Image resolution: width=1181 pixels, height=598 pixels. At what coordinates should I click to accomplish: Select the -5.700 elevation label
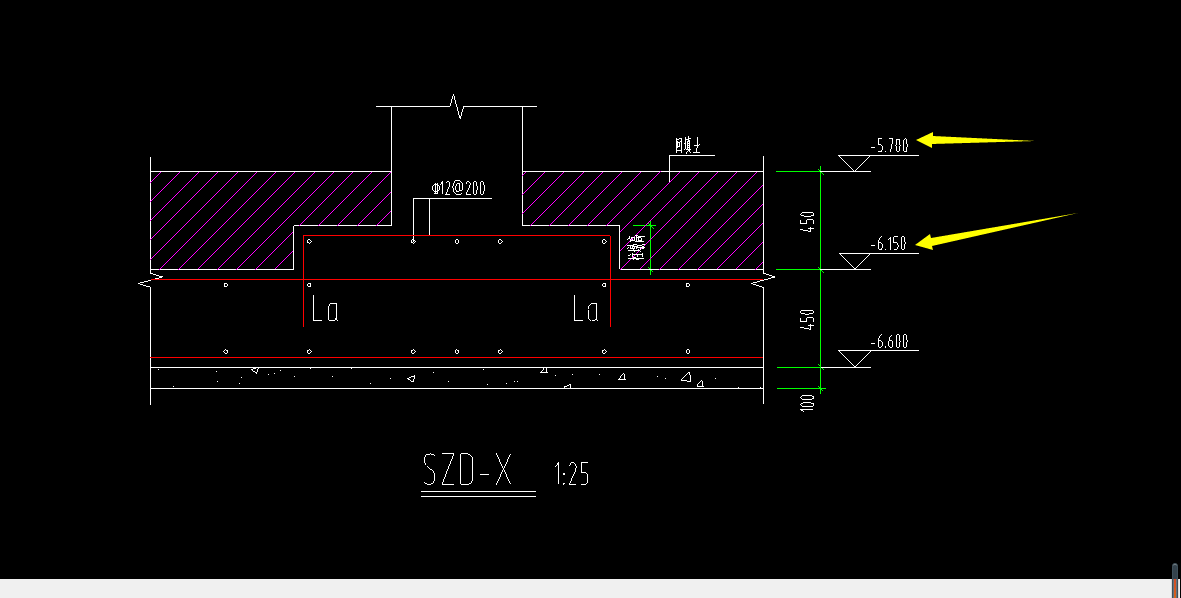click(x=890, y=145)
